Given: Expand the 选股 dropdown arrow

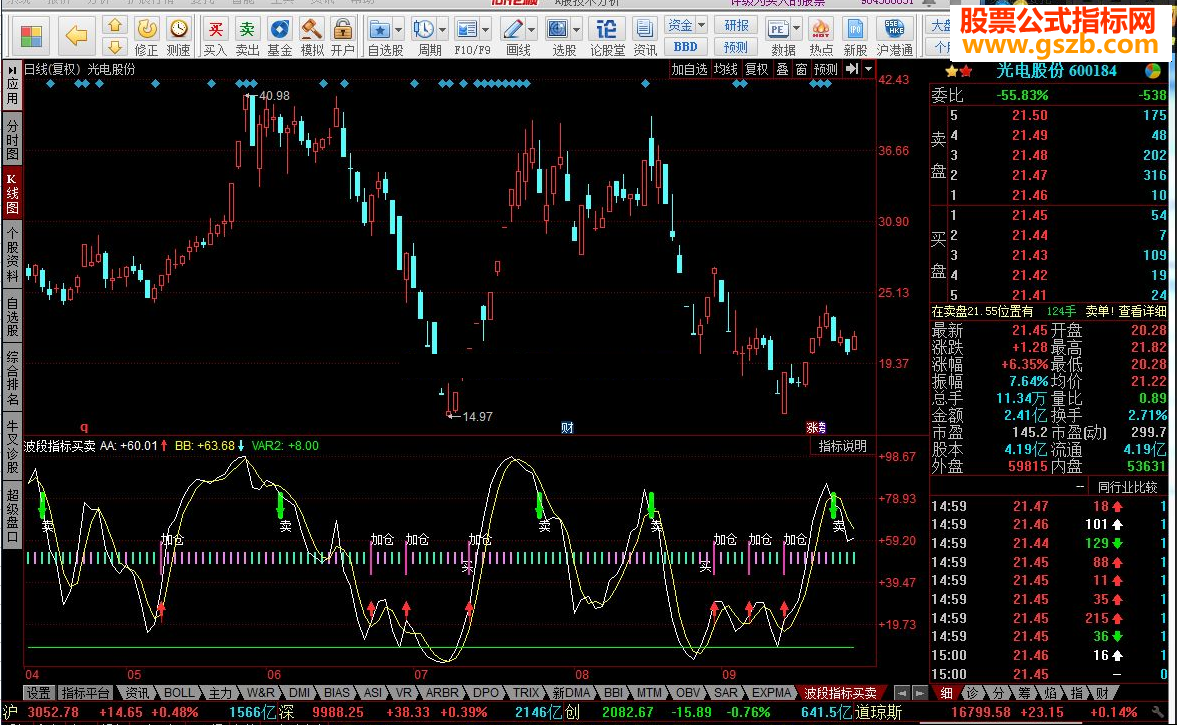Looking at the screenshot, I should (576, 30).
